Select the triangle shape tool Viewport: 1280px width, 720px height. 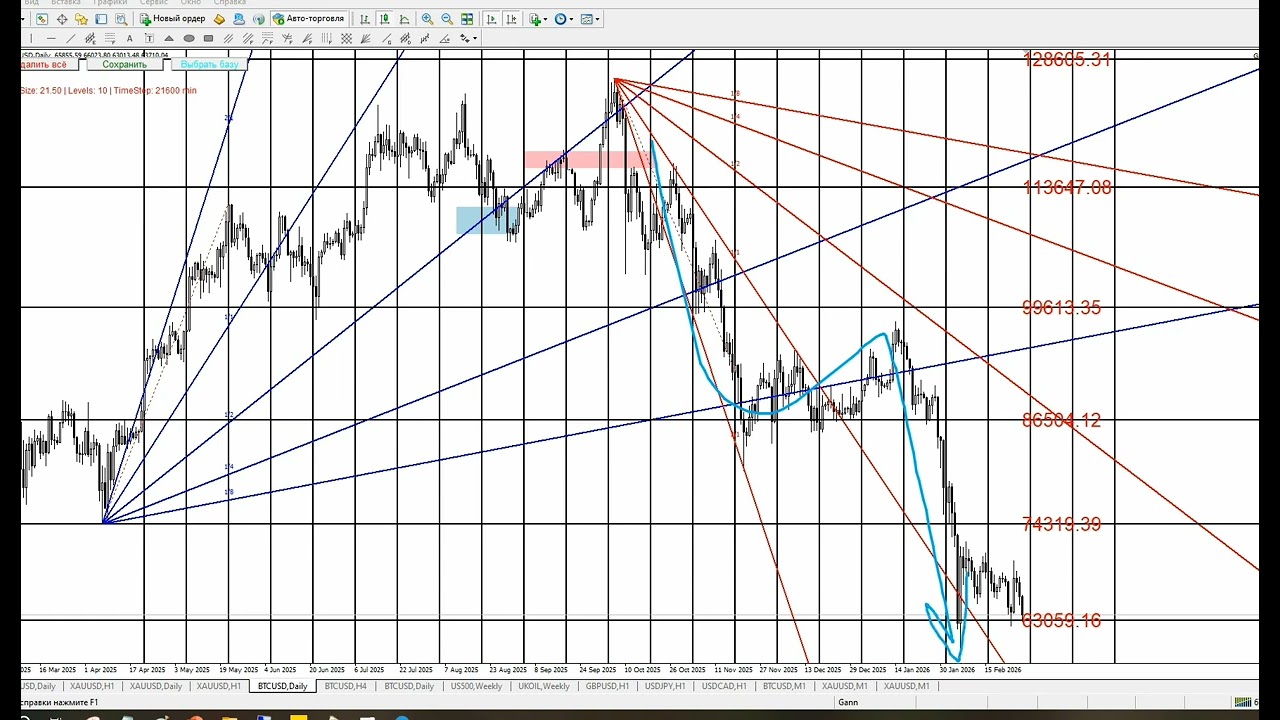(x=169, y=38)
